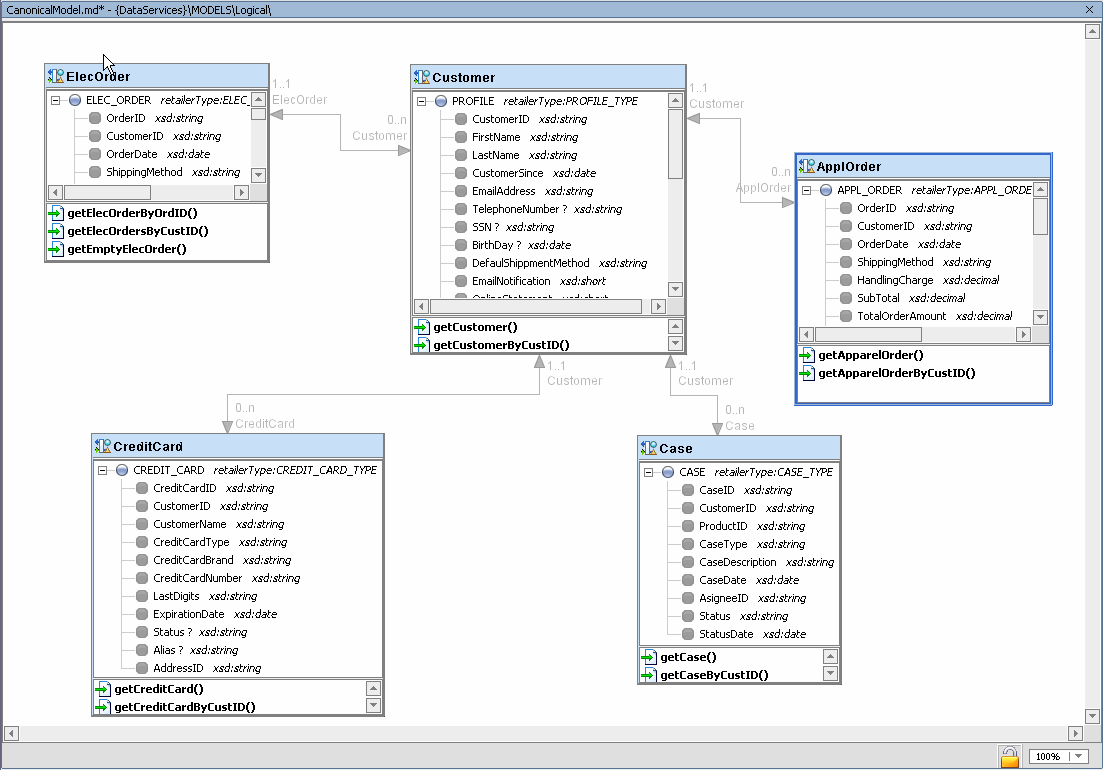Click the CASE root element circle icon
This screenshot has height=770, width=1103.
666,472
